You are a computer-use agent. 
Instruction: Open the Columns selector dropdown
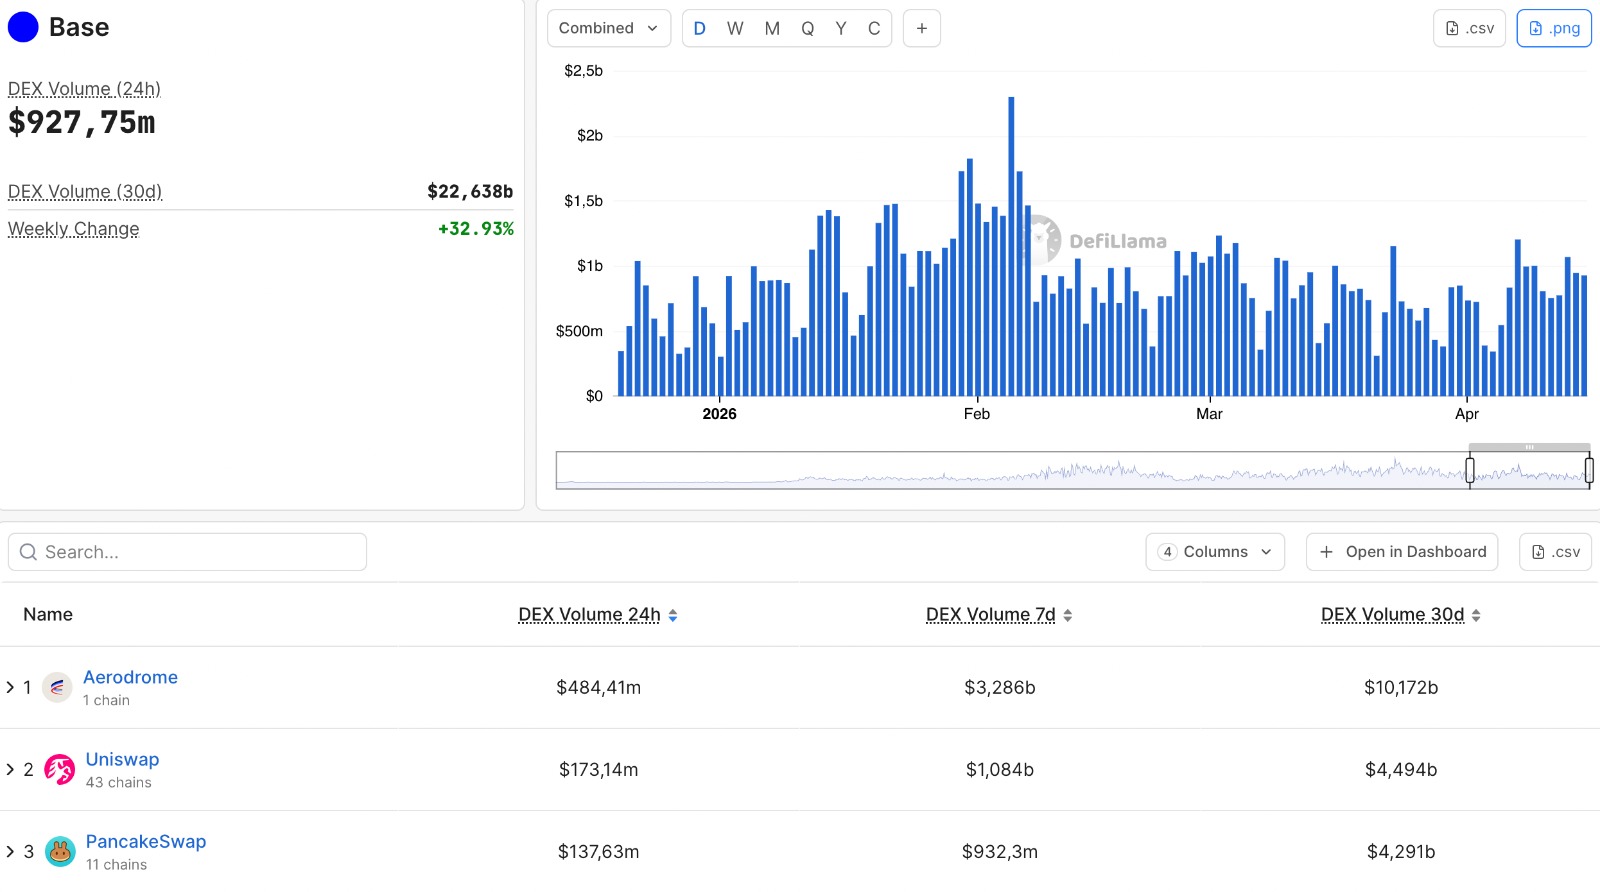tap(1215, 552)
